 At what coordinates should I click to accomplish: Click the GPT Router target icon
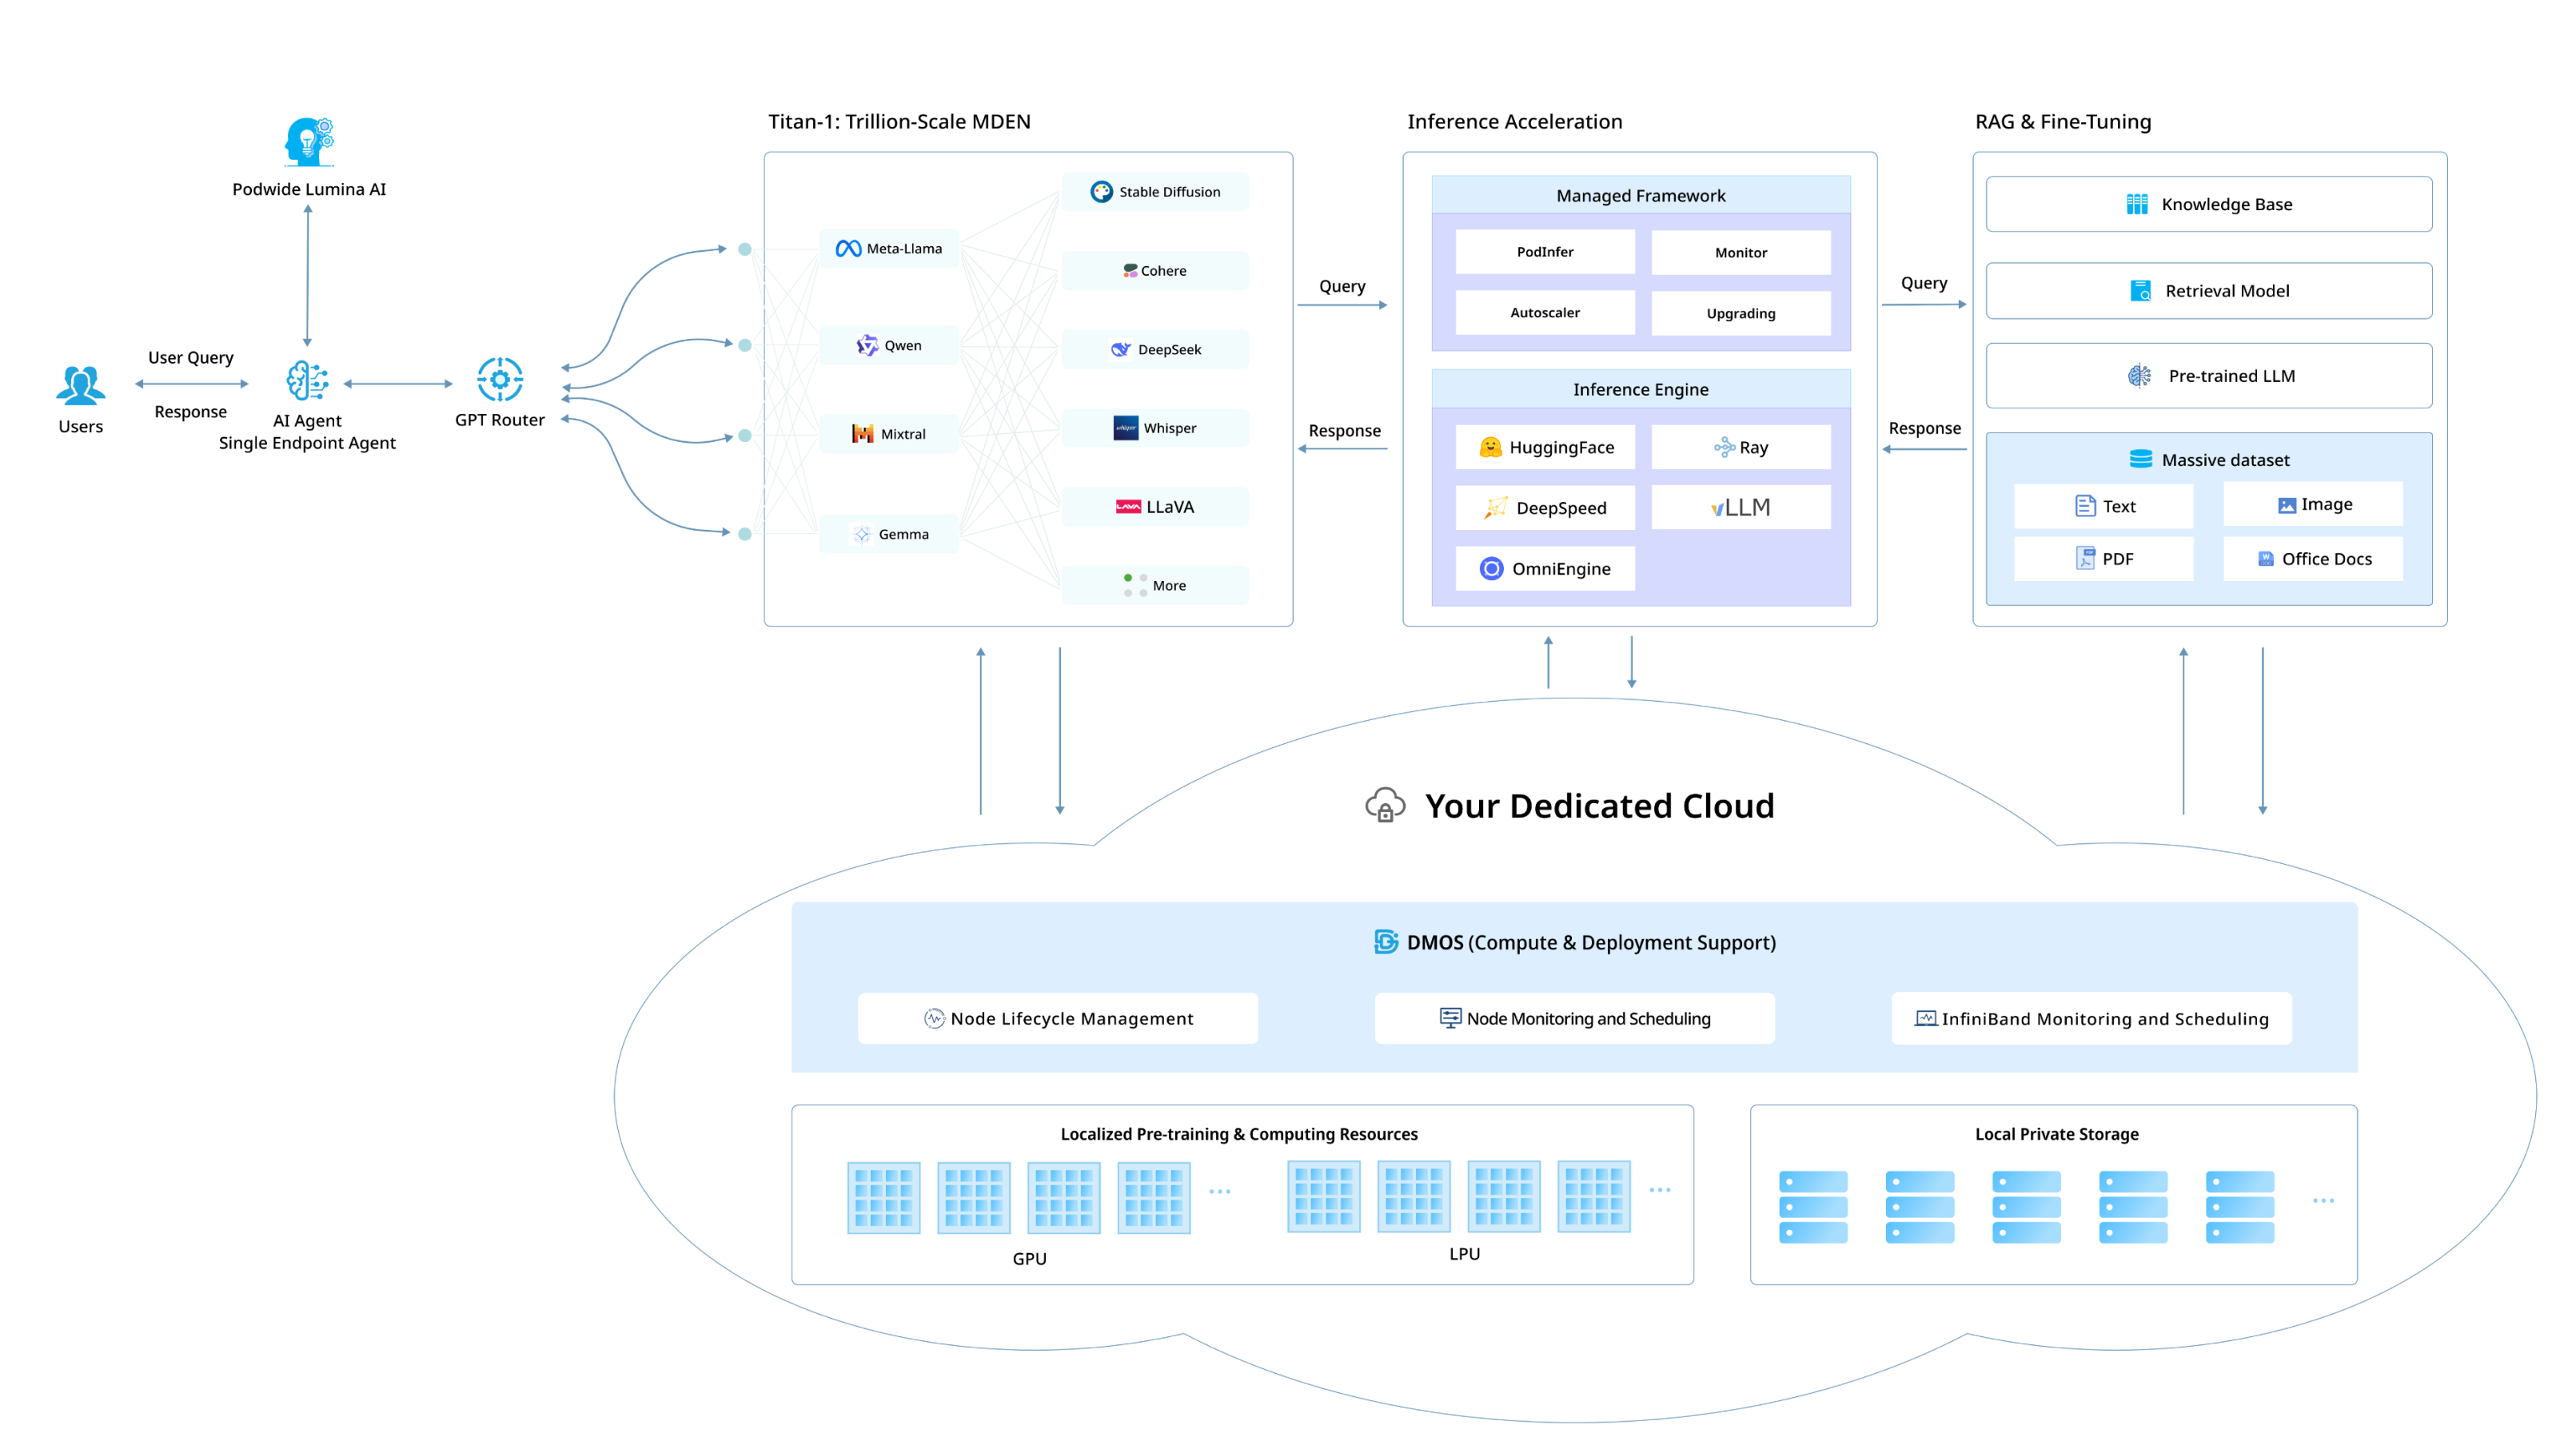click(x=500, y=380)
